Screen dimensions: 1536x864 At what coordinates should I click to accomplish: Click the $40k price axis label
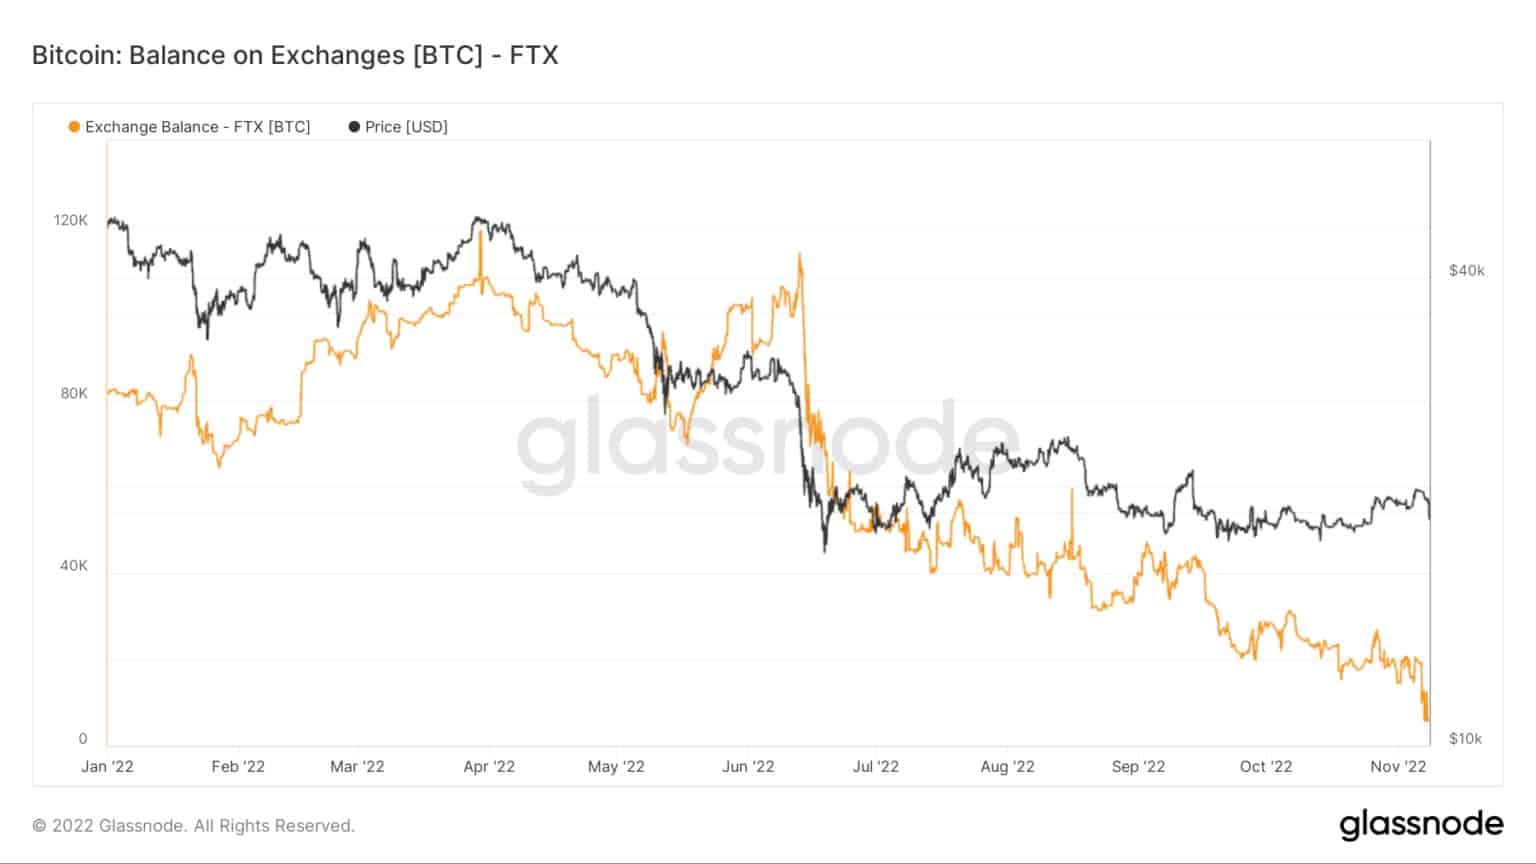pos(1467,271)
